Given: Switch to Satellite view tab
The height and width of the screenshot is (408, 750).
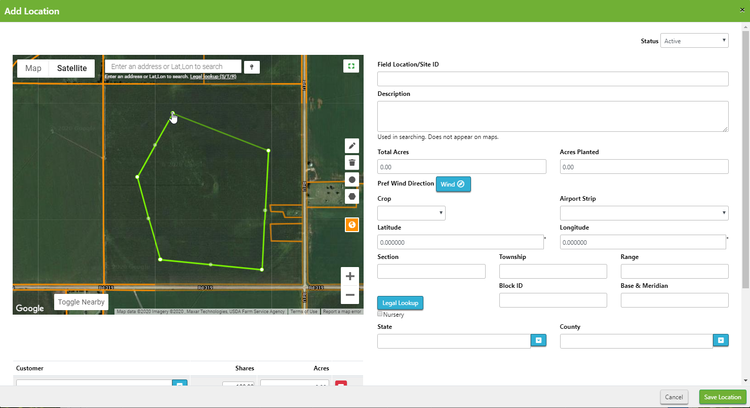Looking at the screenshot, I should point(72,68).
